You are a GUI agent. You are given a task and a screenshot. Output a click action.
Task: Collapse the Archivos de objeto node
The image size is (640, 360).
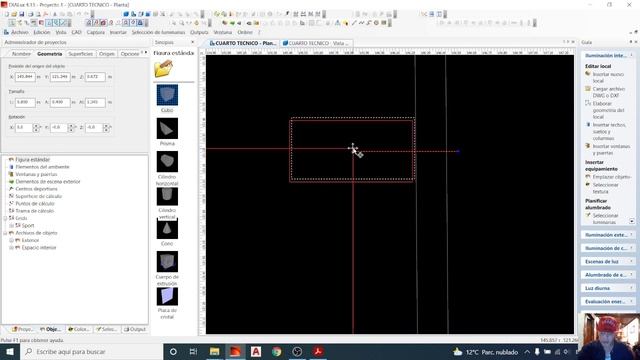pos(5,233)
